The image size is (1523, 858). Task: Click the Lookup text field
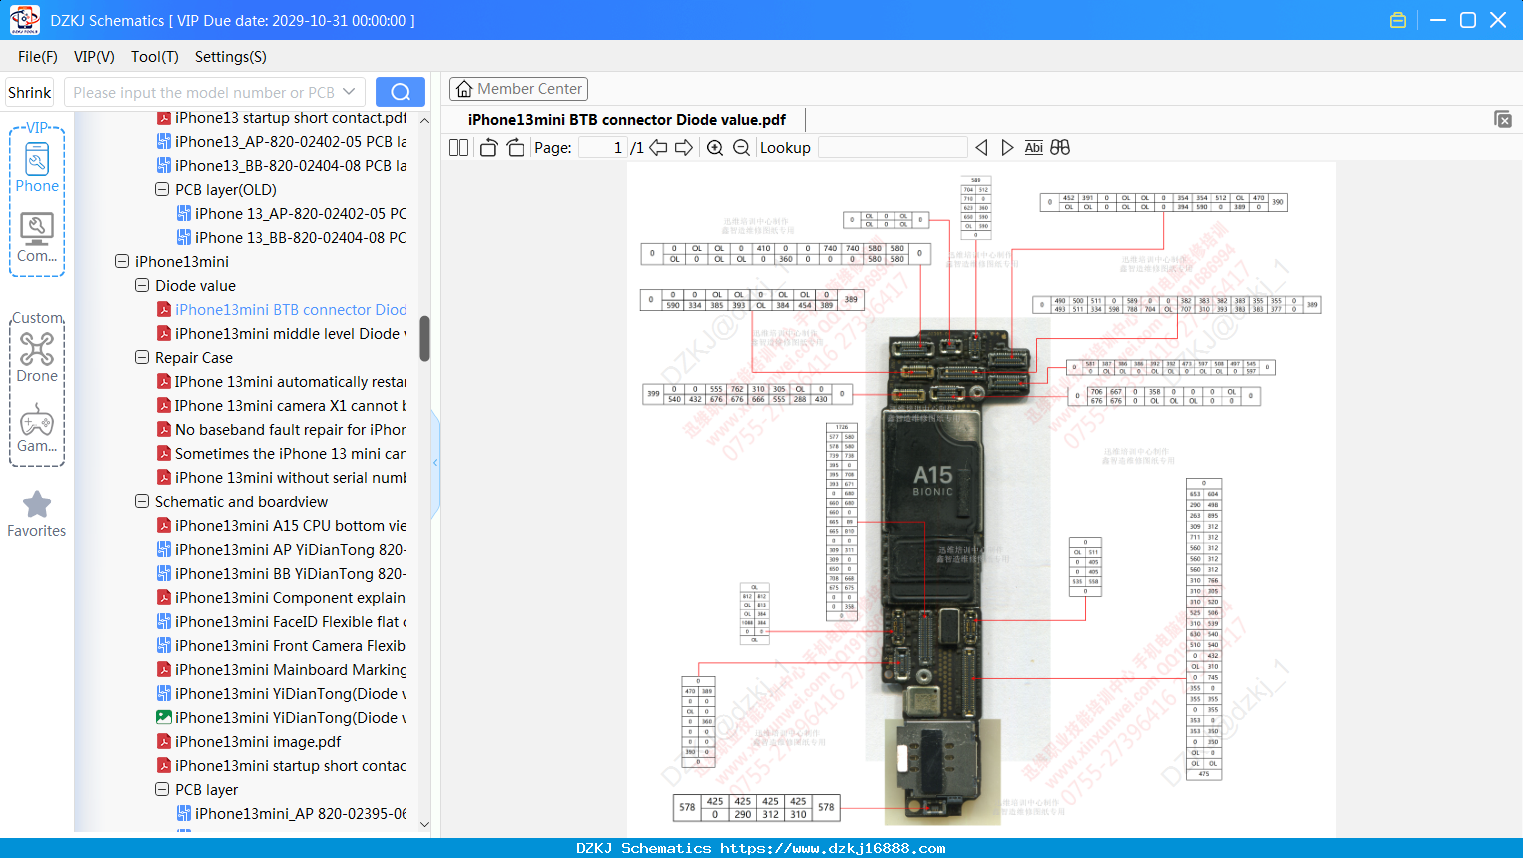coord(892,148)
